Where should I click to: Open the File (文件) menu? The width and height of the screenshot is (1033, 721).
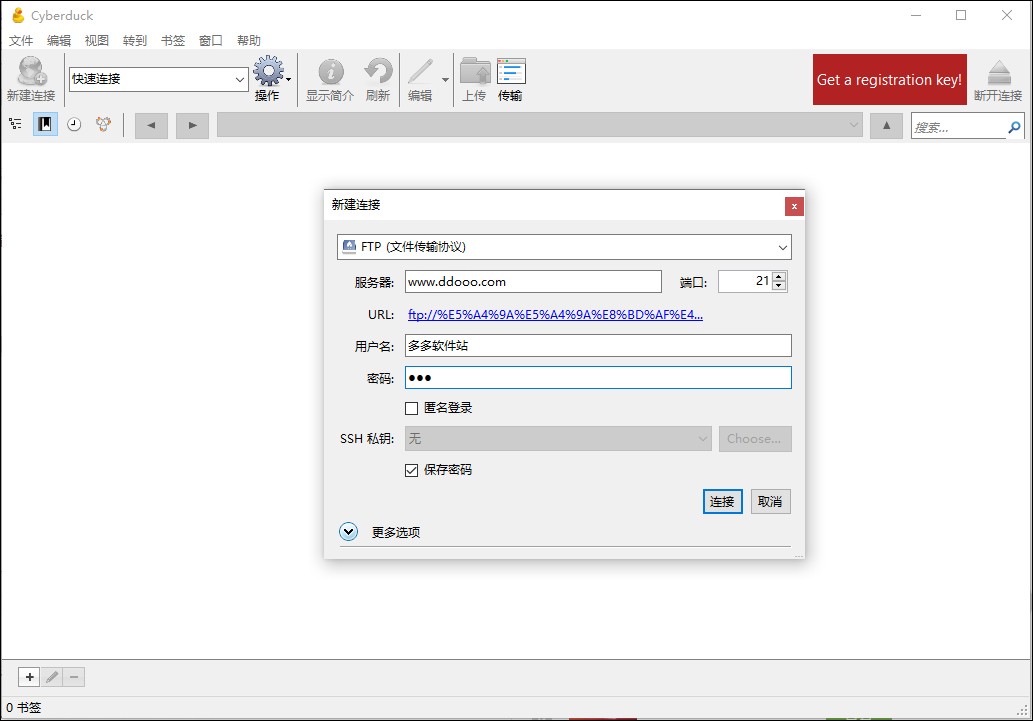point(20,41)
